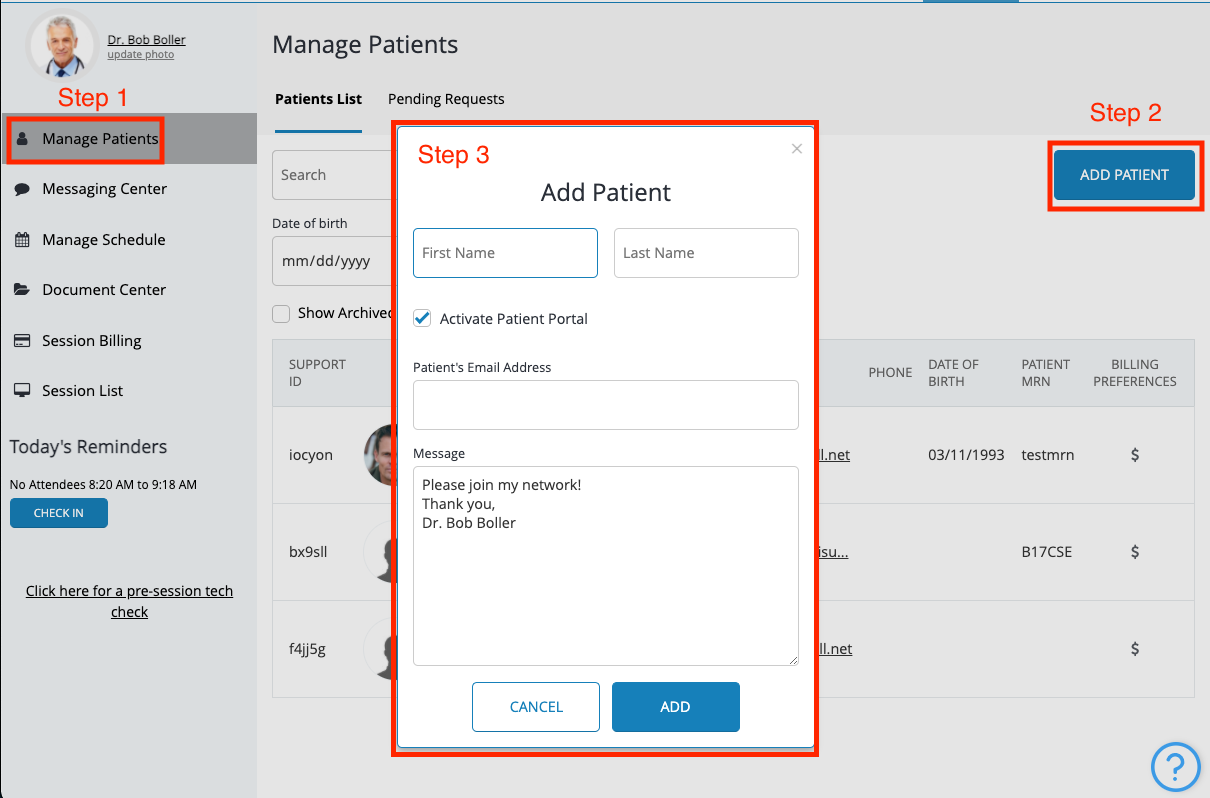Image resolution: width=1210 pixels, height=798 pixels.
Task: Close the Add Patient dialog
Action: click(797, 149)
